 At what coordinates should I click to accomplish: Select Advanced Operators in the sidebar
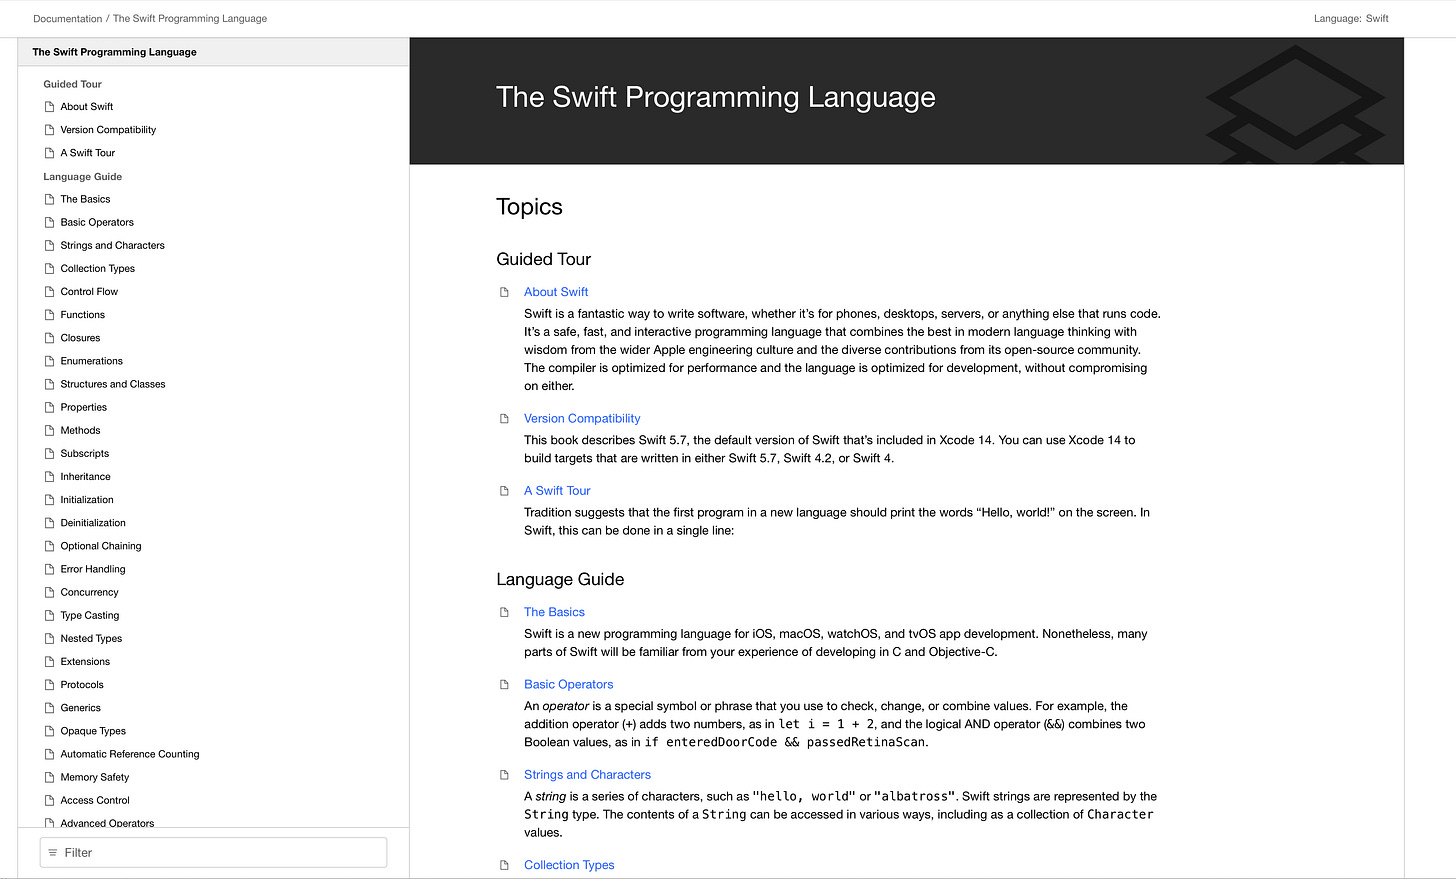(x=107, y=823)
